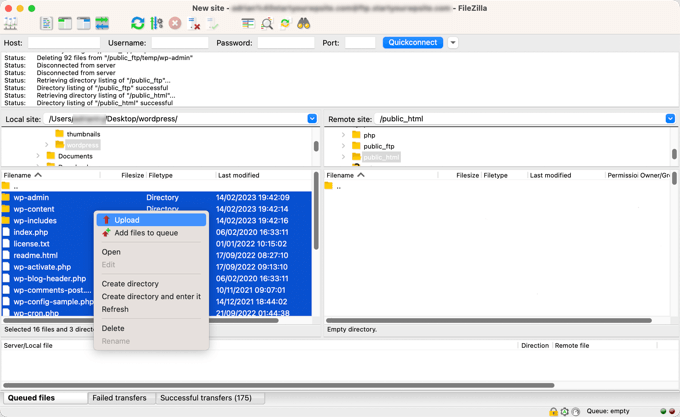
Task: Switch to Failed transfers tab
Action: 119,398
